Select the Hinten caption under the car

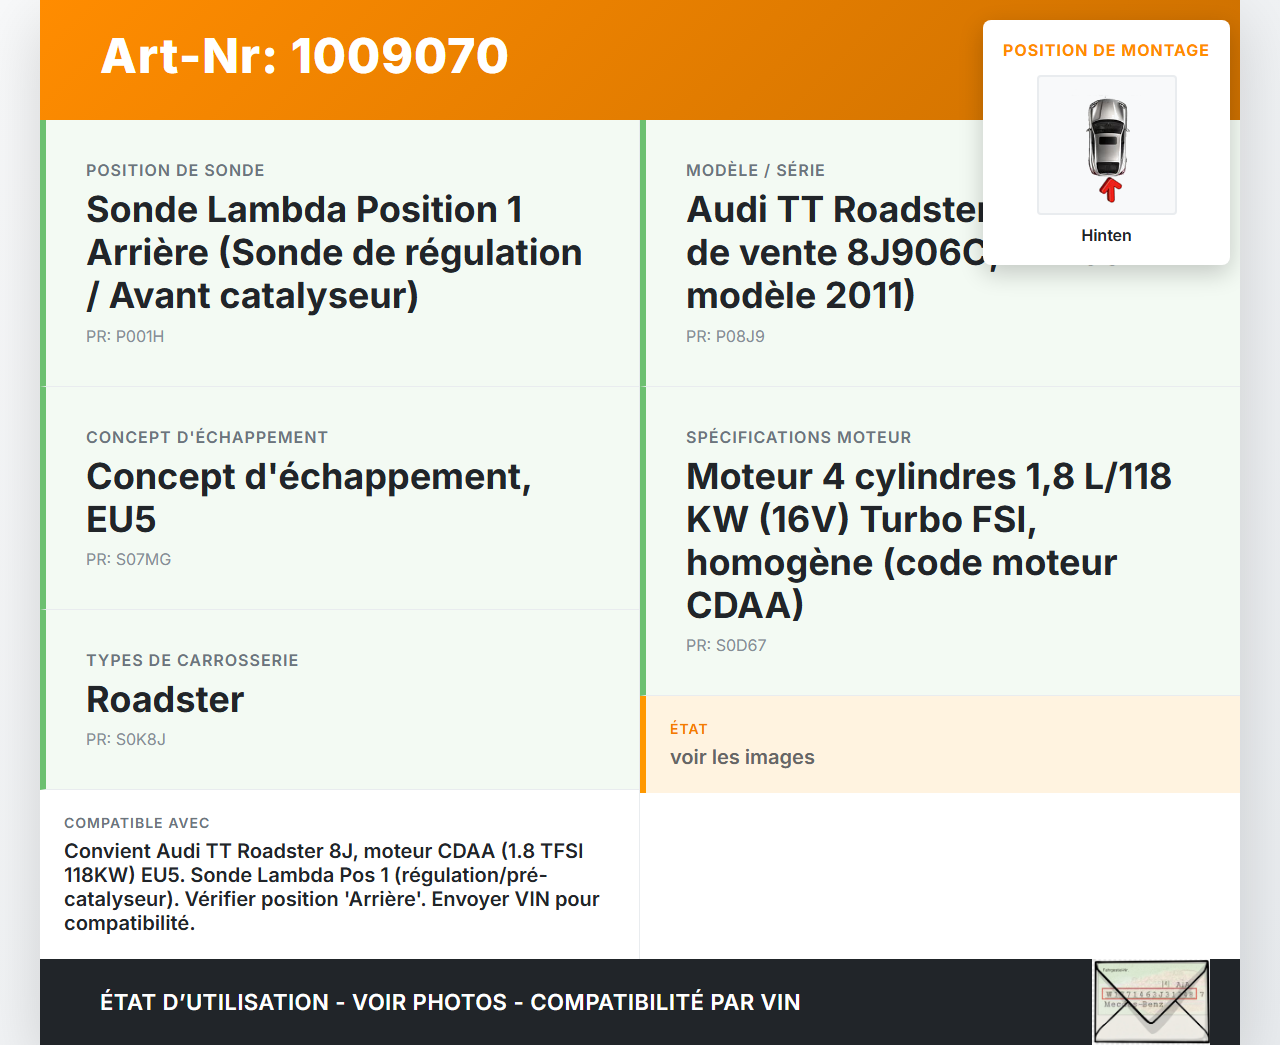click(1106, 235)
